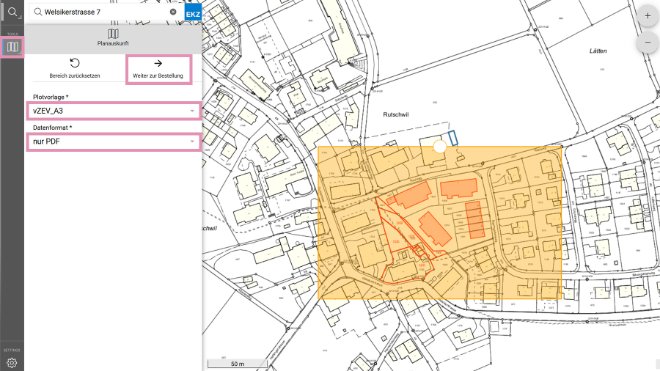The height and width of the screenshot is (371, 660).
Task: Open the Plotvorlage vZEV_A3 dropdown
Action: (114, 111)
